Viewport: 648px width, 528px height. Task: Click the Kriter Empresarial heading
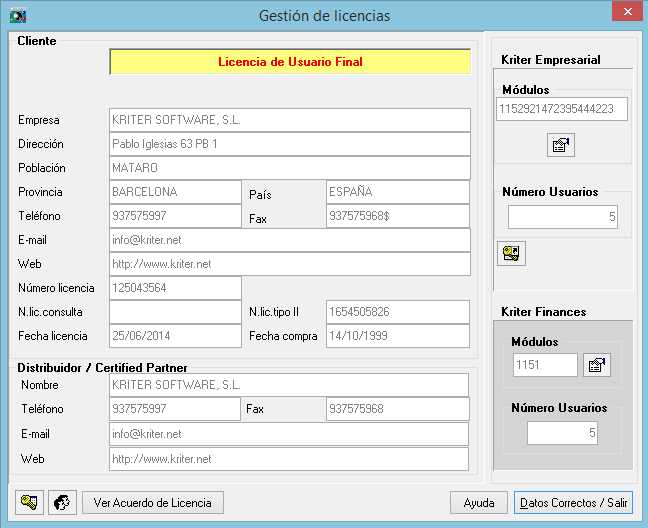point(550,60)
